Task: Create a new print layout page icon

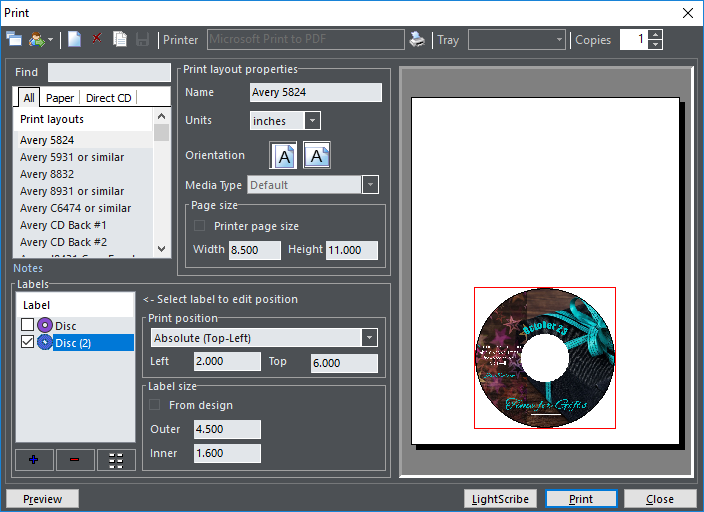Action: point(75,39)
